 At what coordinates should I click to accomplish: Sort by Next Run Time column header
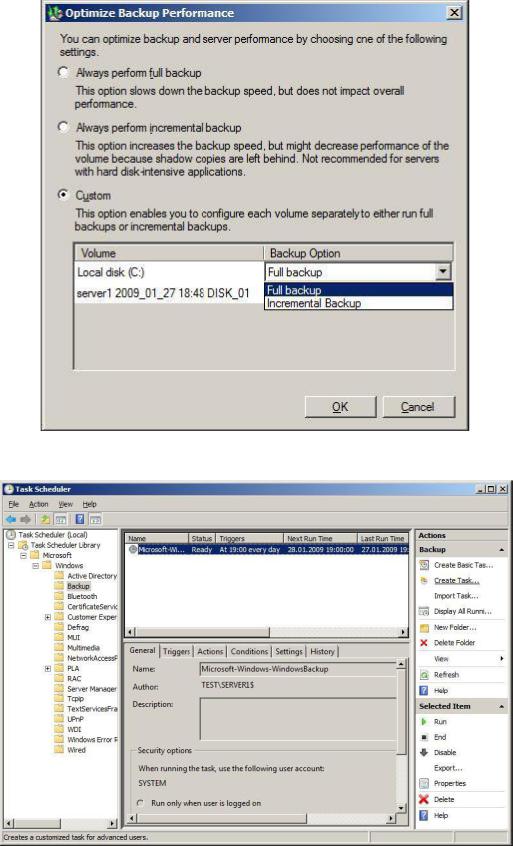coord(320,538)
